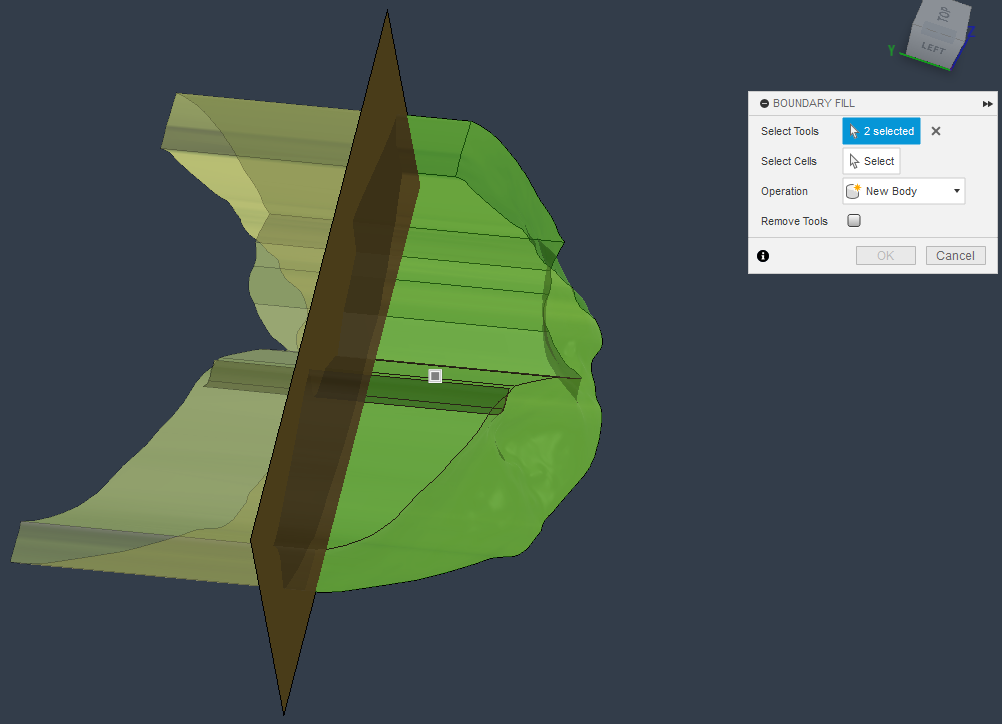Click the OK button in the dialog

[x=885, y=255]
